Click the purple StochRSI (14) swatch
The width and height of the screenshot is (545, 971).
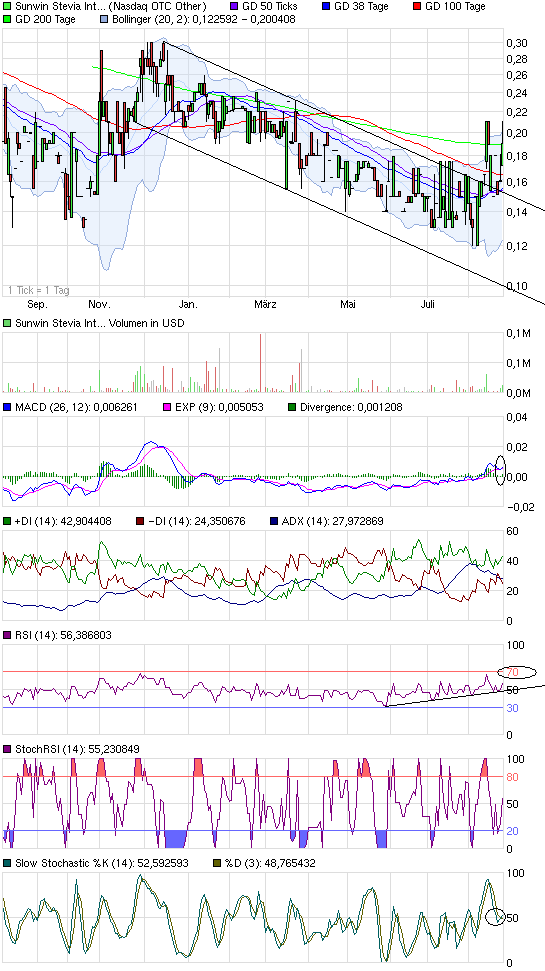pyautogui.click(x=7, y=749)
